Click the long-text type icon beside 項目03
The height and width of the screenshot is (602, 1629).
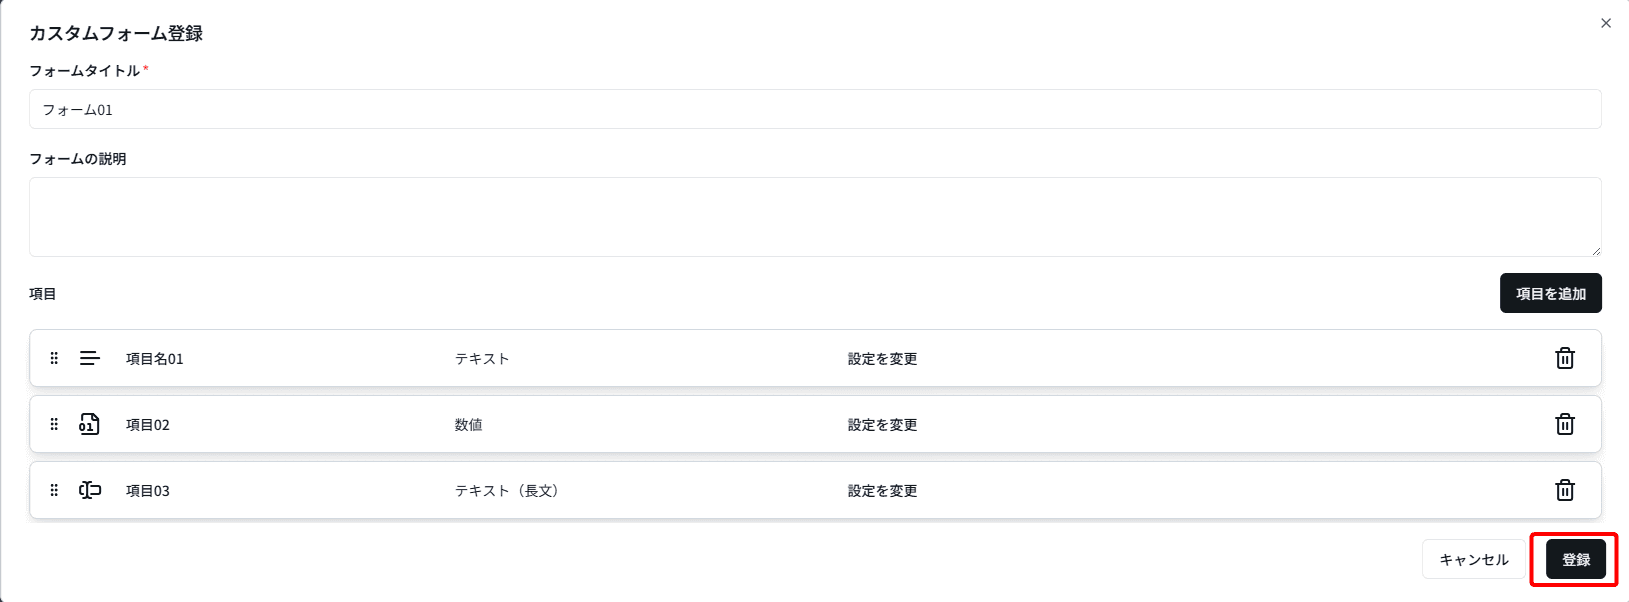click(90, 490)
